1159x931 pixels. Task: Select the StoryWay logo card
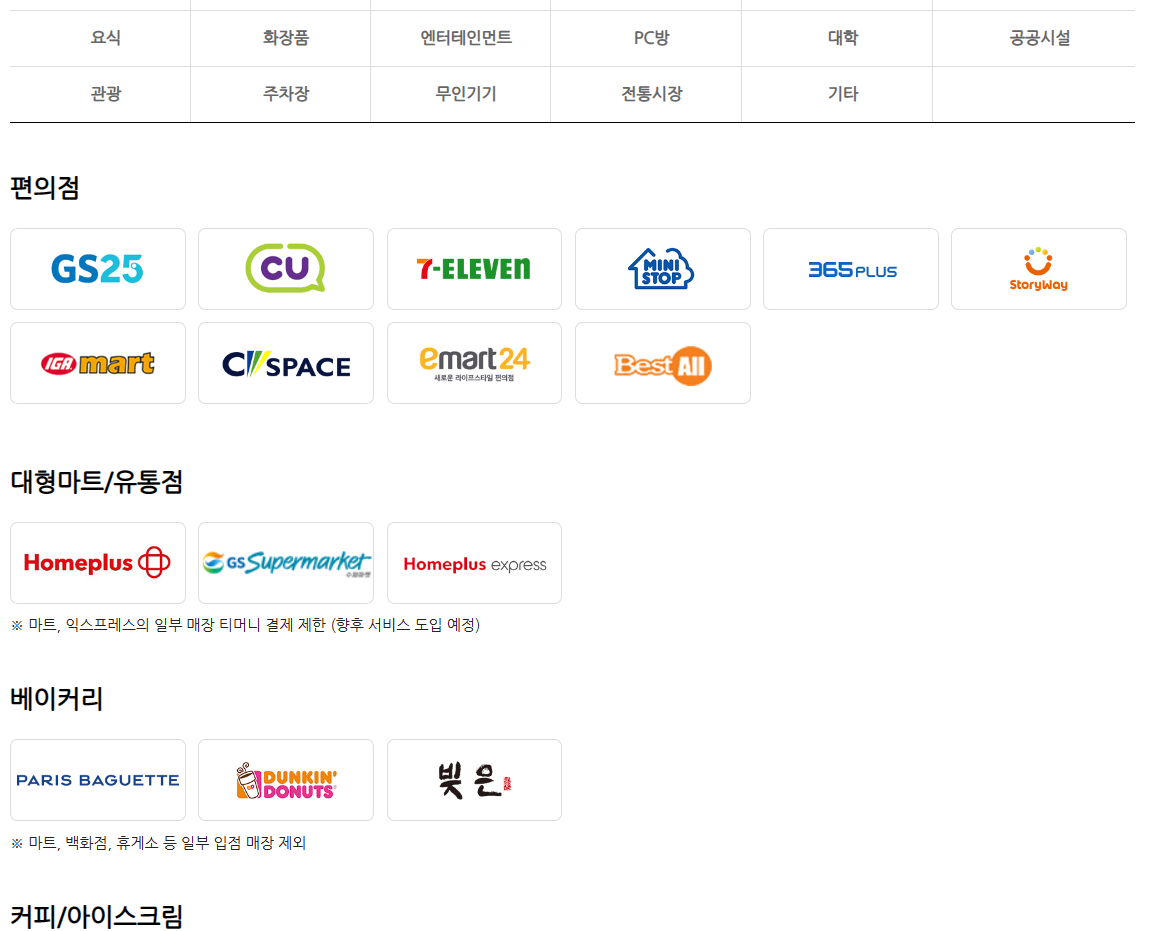1039,269
